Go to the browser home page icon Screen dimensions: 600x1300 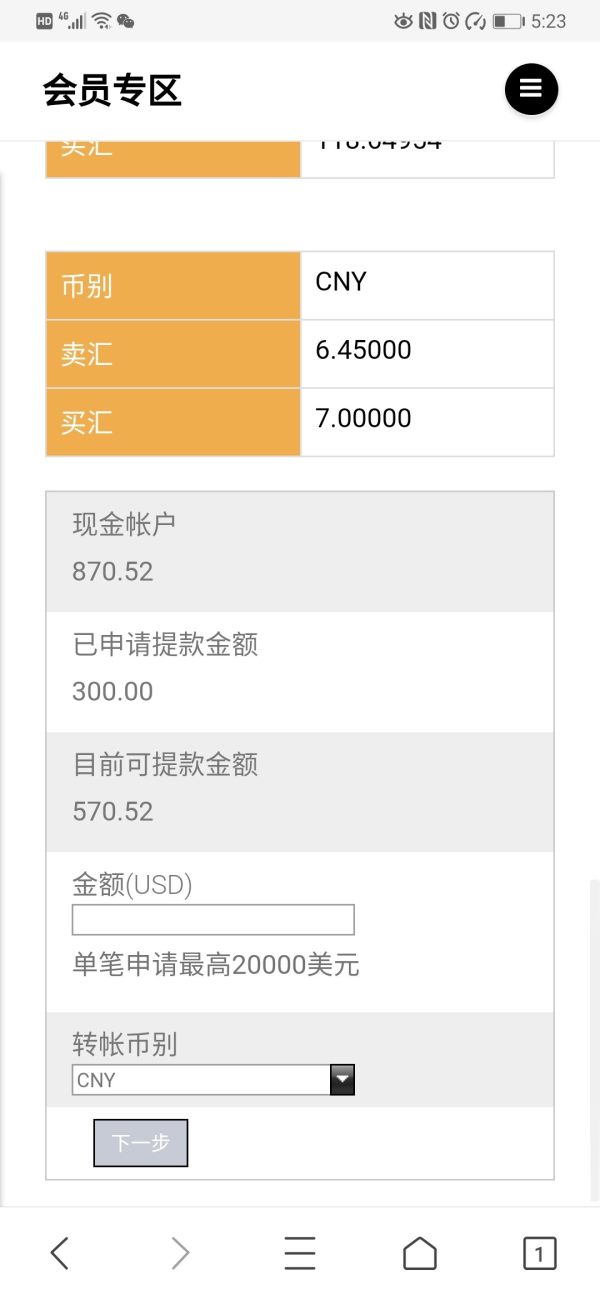(x=420, y=1252)
